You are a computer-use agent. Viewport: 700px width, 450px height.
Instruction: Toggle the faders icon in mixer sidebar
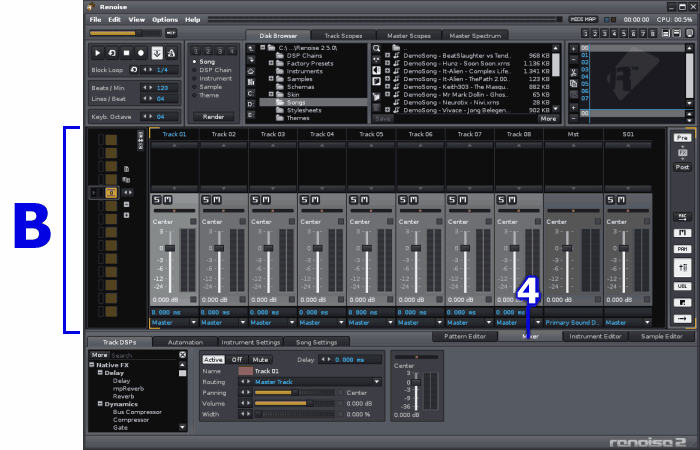[x=682, y=268]
